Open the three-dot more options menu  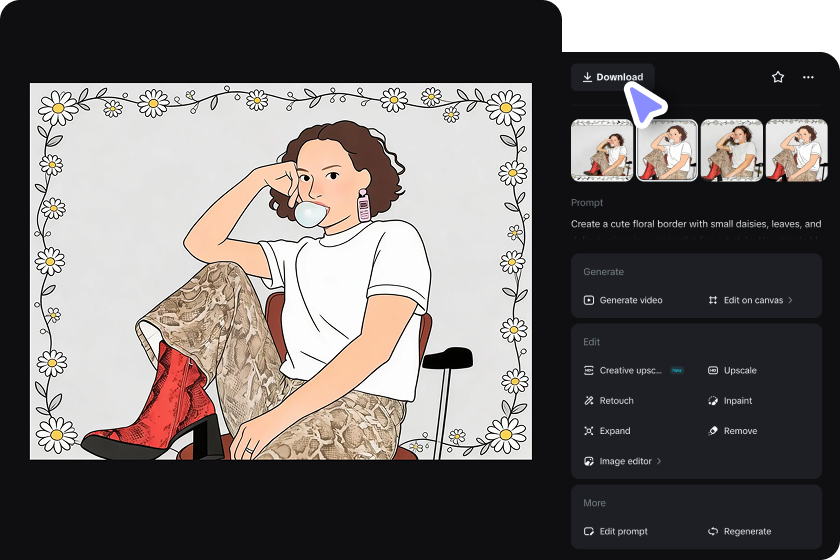(808, 77)
